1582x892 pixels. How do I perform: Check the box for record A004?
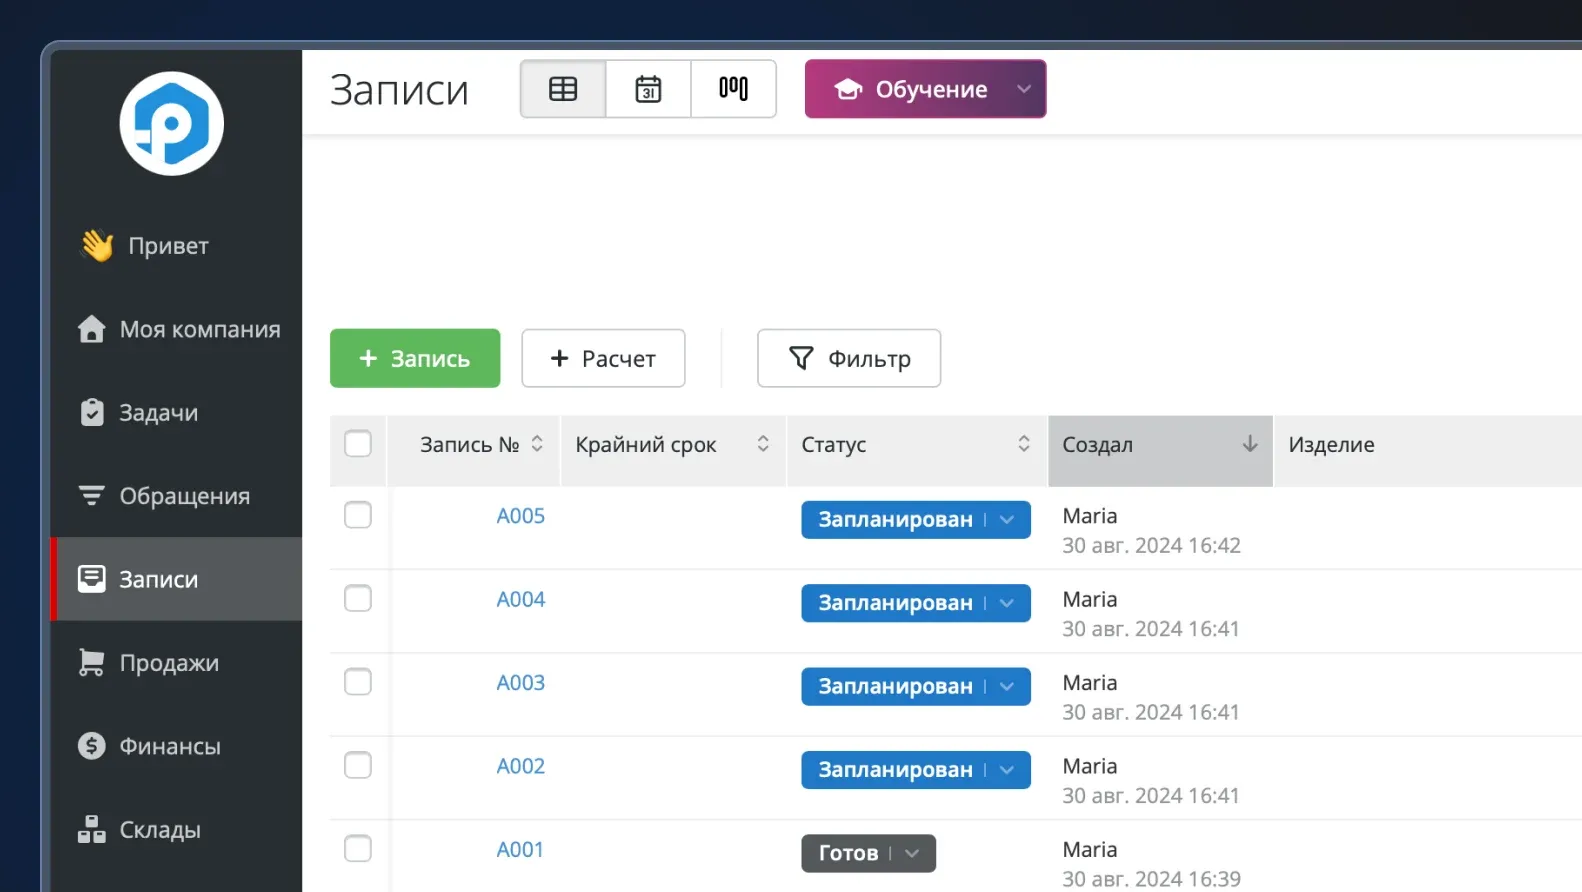(358, 598)
